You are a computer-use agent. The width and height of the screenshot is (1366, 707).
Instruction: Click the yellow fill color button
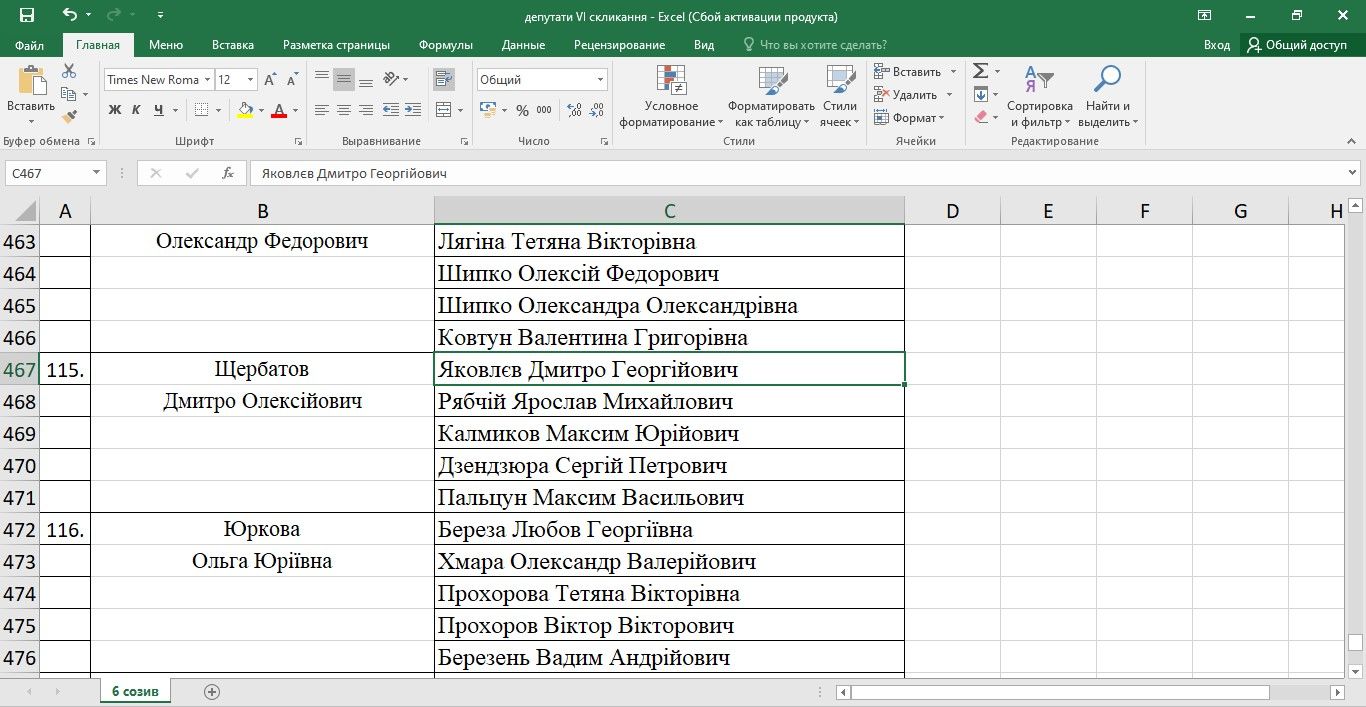tap(245, 110)
